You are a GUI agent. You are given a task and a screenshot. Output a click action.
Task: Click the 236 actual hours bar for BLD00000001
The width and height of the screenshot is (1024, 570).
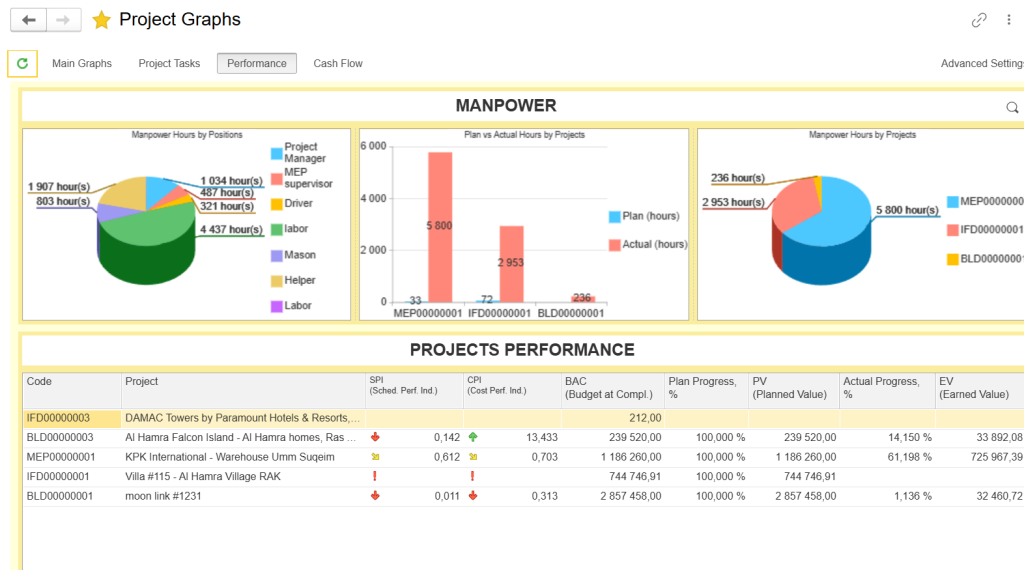tap(583, 298)
